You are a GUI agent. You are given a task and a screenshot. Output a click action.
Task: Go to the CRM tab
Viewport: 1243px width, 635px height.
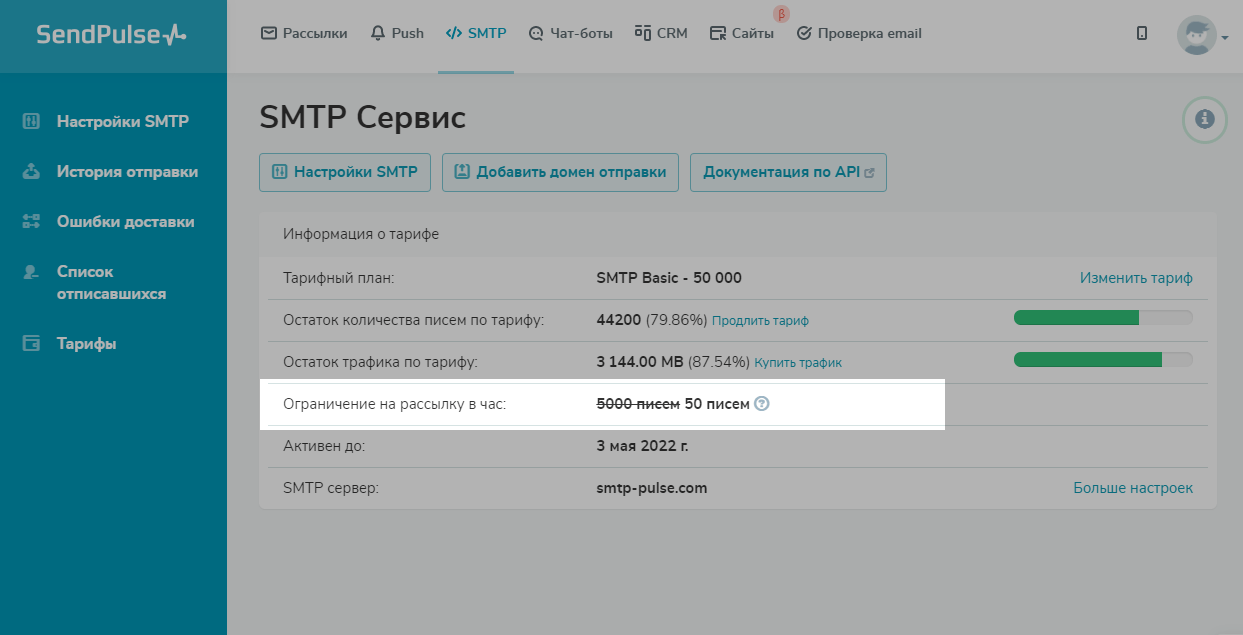[x=661, y=33]
